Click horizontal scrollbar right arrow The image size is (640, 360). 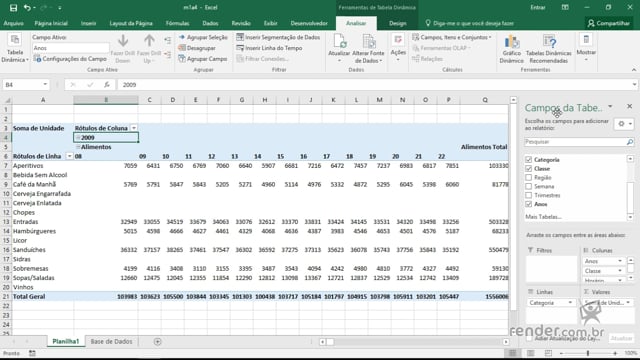[506, 342]
